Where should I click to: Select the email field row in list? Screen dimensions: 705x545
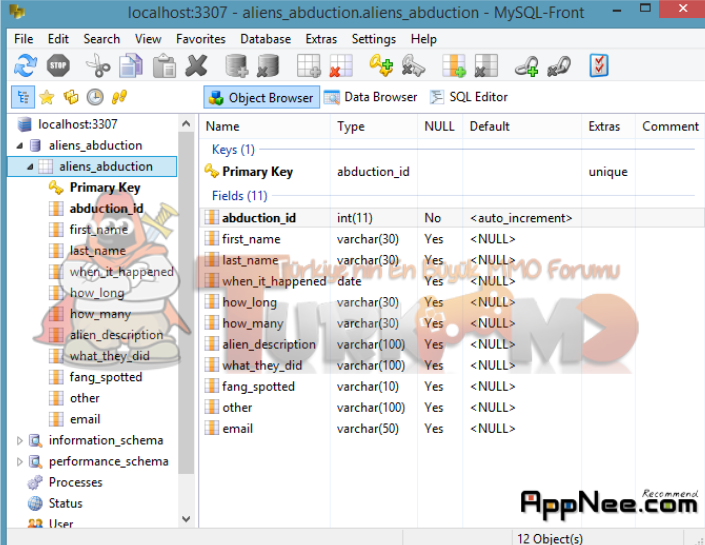coord(452,429)
